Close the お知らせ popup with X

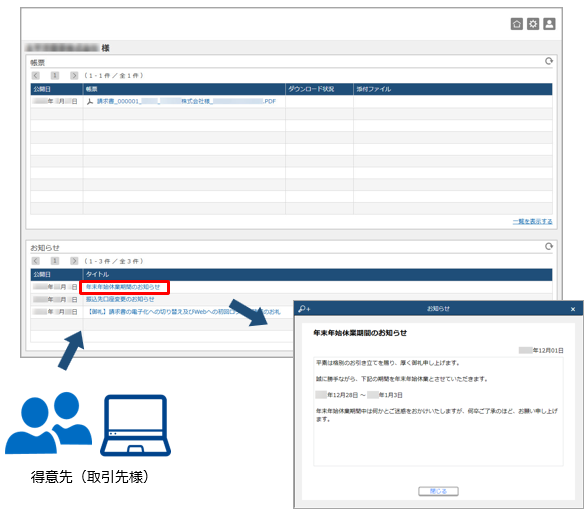573,309
